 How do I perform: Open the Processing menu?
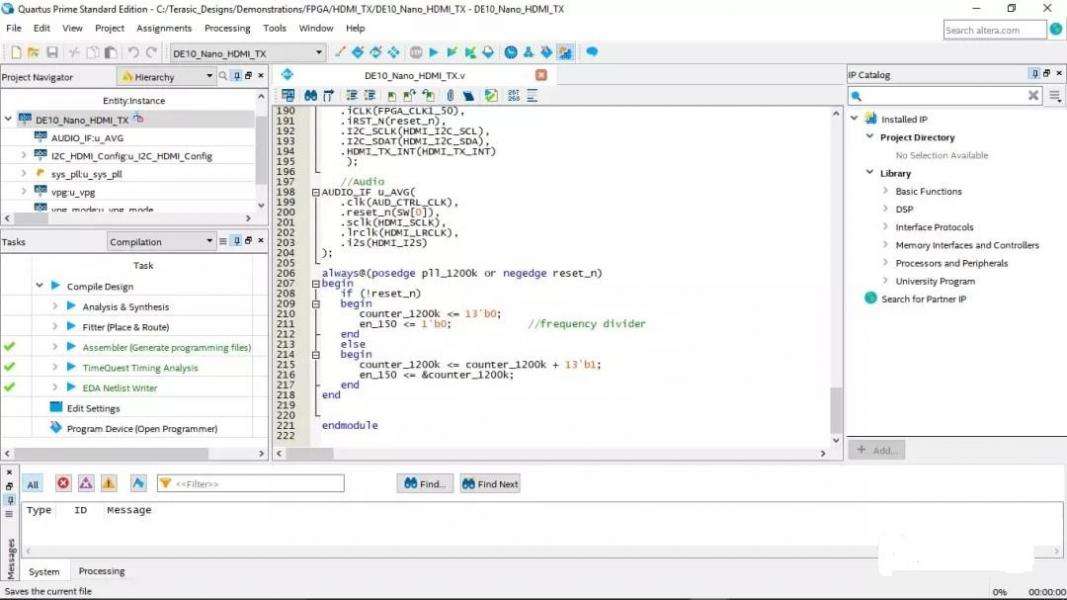click(x=227, y=28)
